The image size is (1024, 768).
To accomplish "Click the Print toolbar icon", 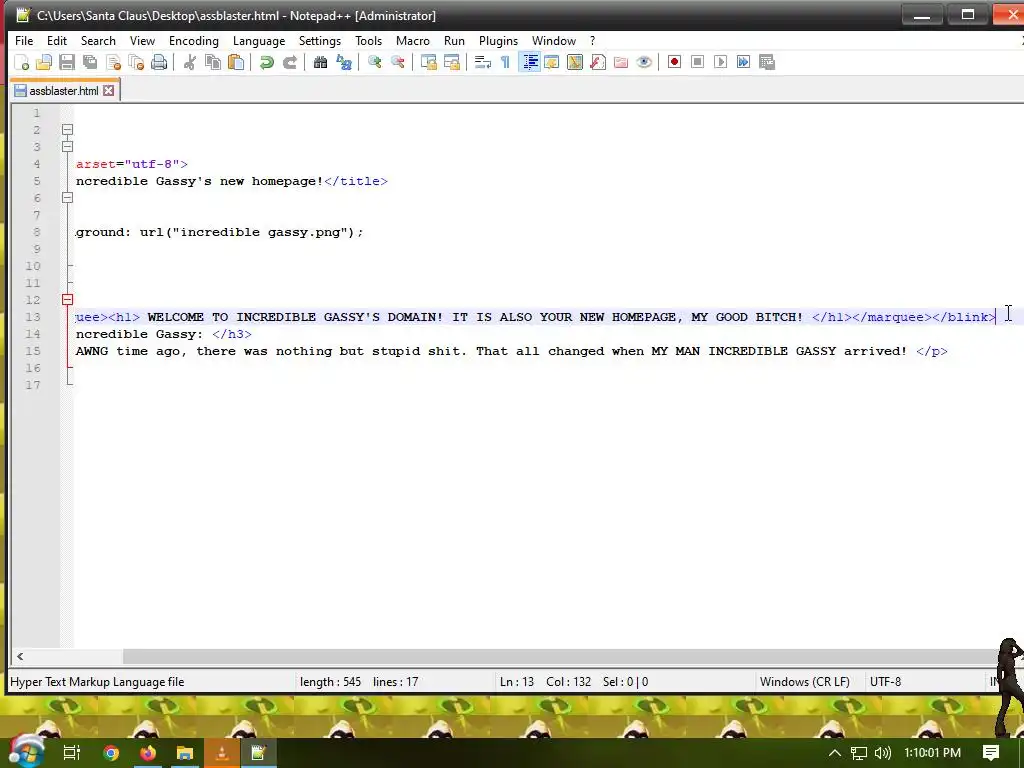I will click(159, 62).
